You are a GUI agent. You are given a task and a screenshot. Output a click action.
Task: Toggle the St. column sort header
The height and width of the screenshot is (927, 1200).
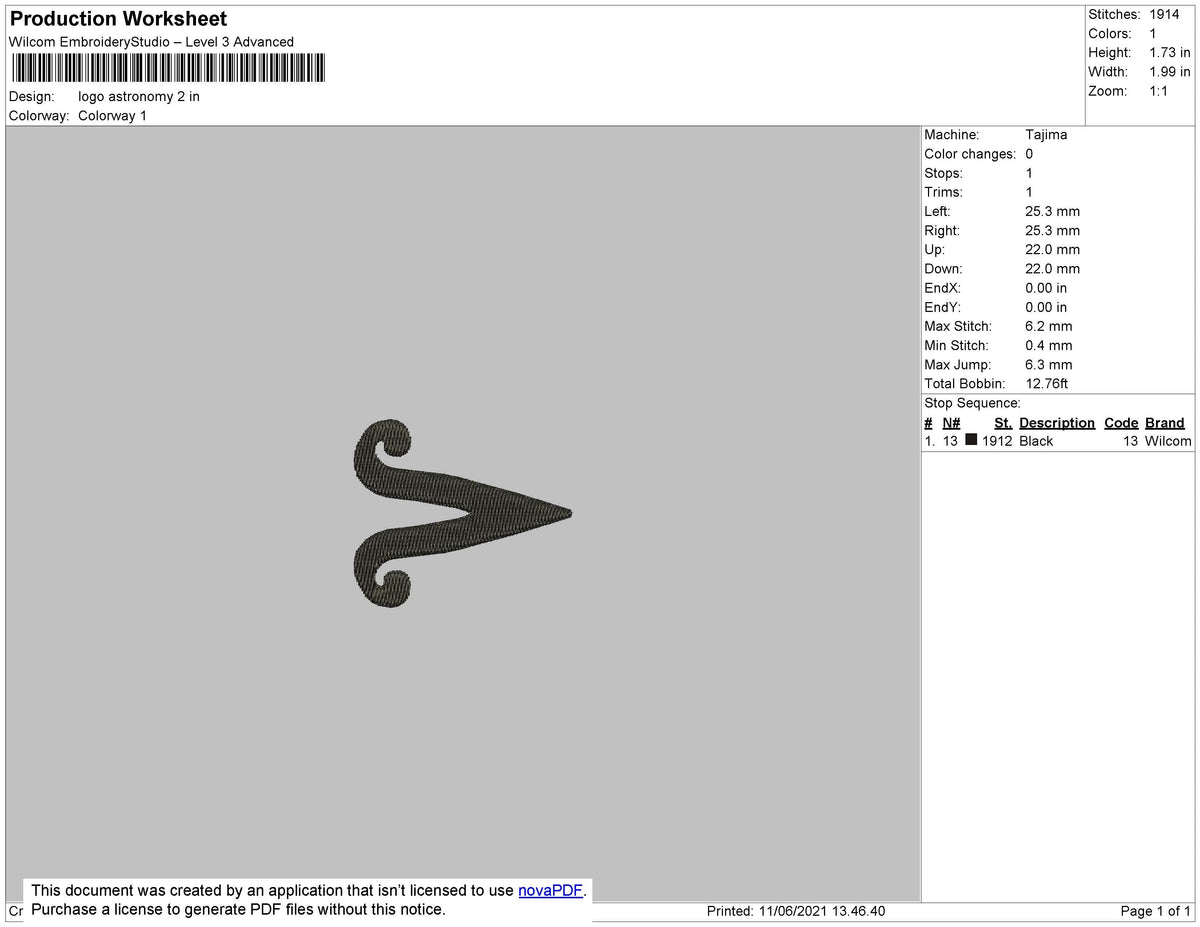click(1003, 422)
